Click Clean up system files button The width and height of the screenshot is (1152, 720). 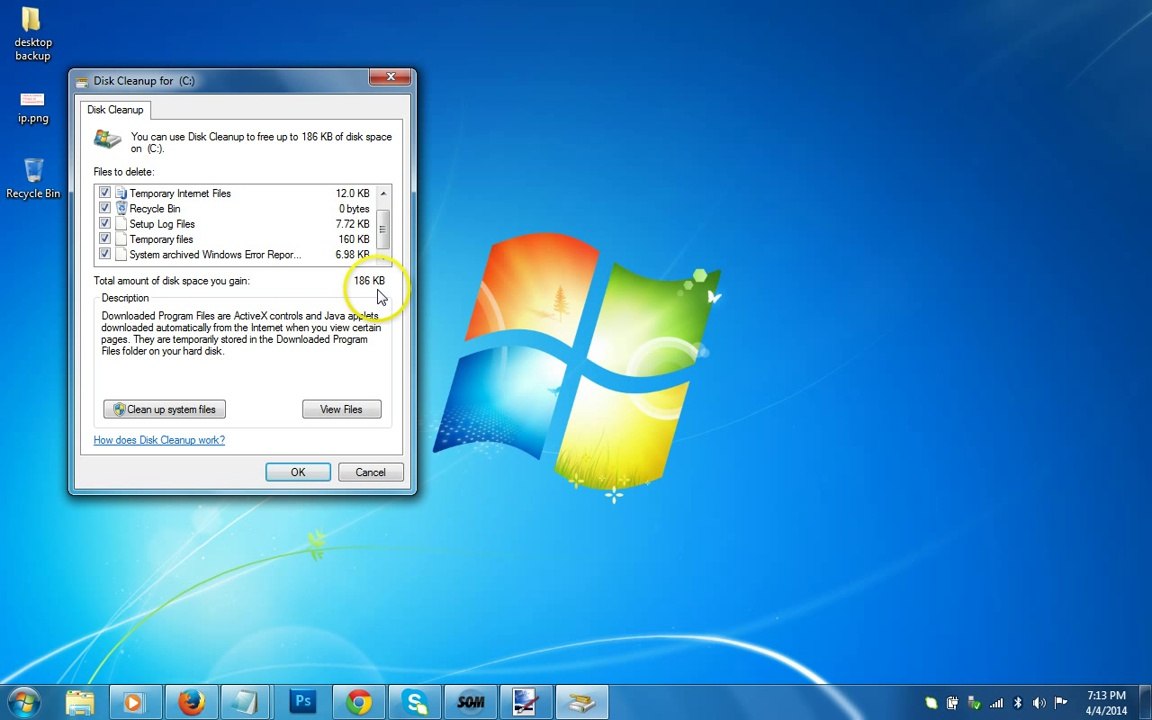point(165,409)
